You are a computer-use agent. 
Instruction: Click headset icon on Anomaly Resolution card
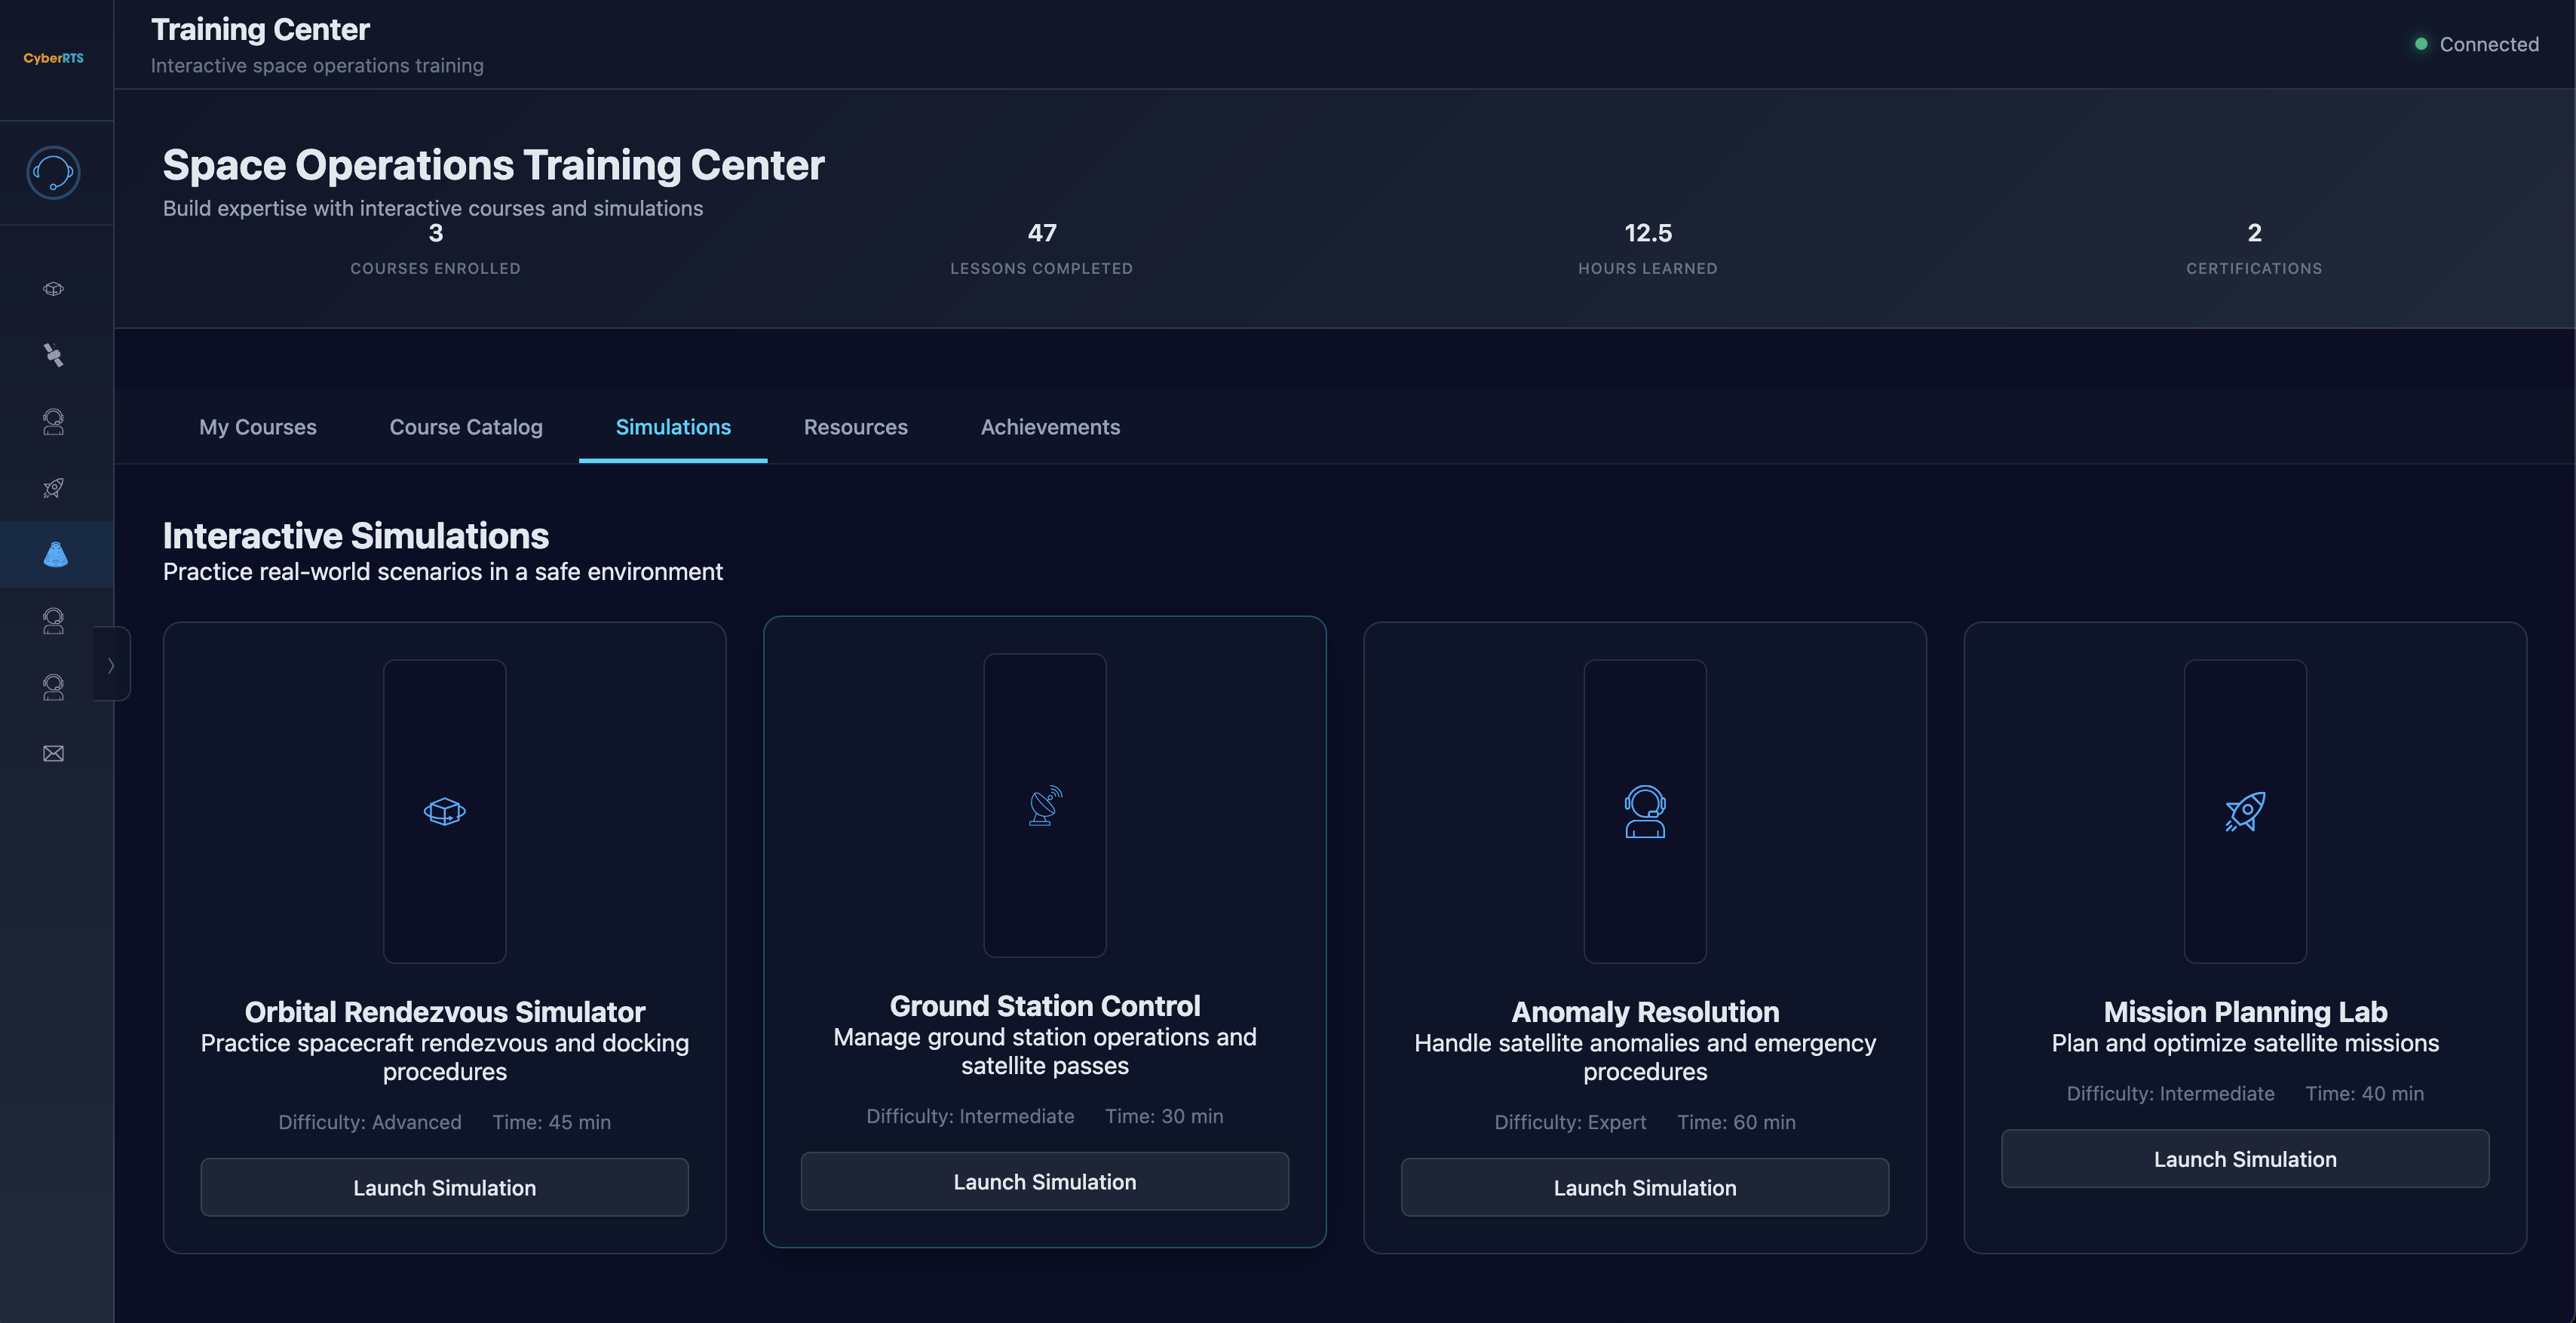tap(1644, 811)
